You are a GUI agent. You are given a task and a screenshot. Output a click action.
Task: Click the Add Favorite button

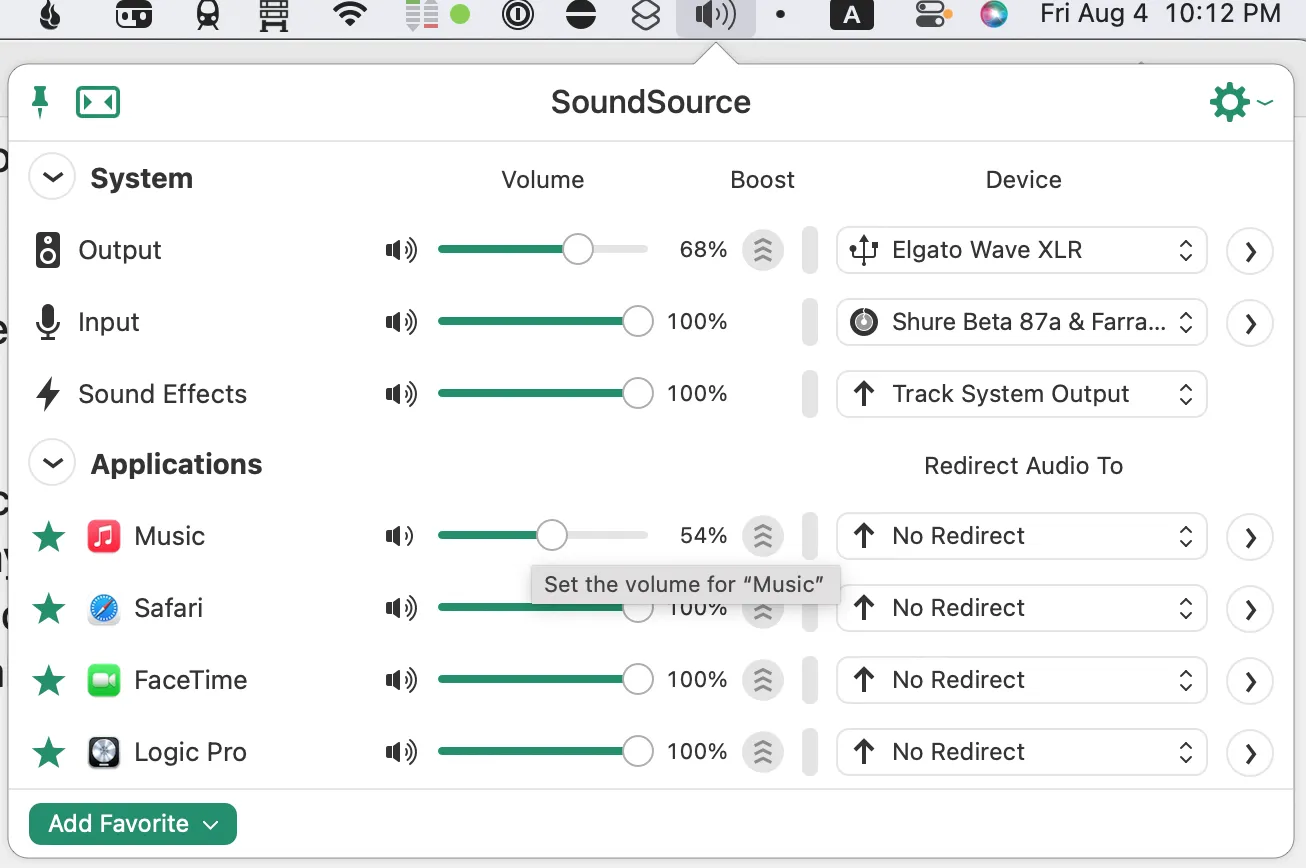click(x=132, y=823)
